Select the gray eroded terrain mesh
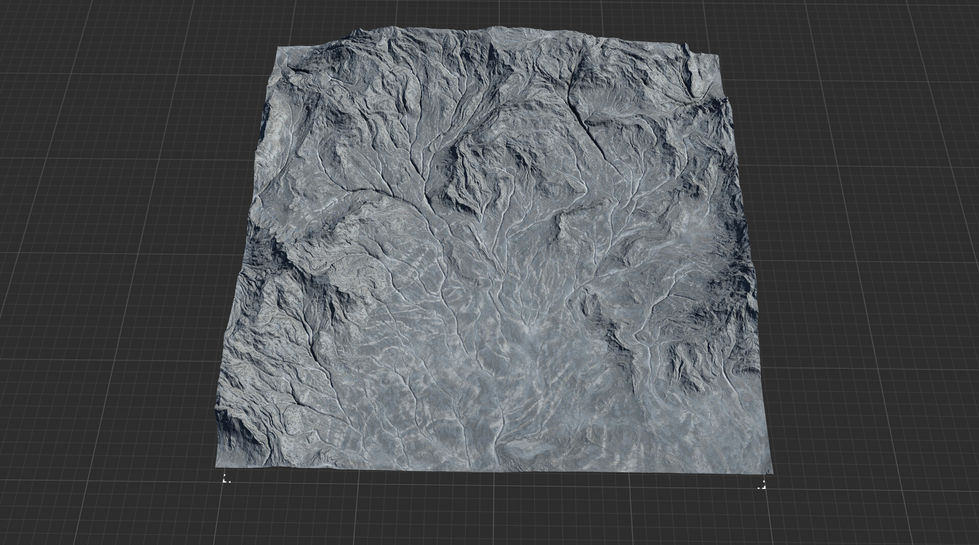Viewport: 979px width, 545px height. click(x=493, y=250)
